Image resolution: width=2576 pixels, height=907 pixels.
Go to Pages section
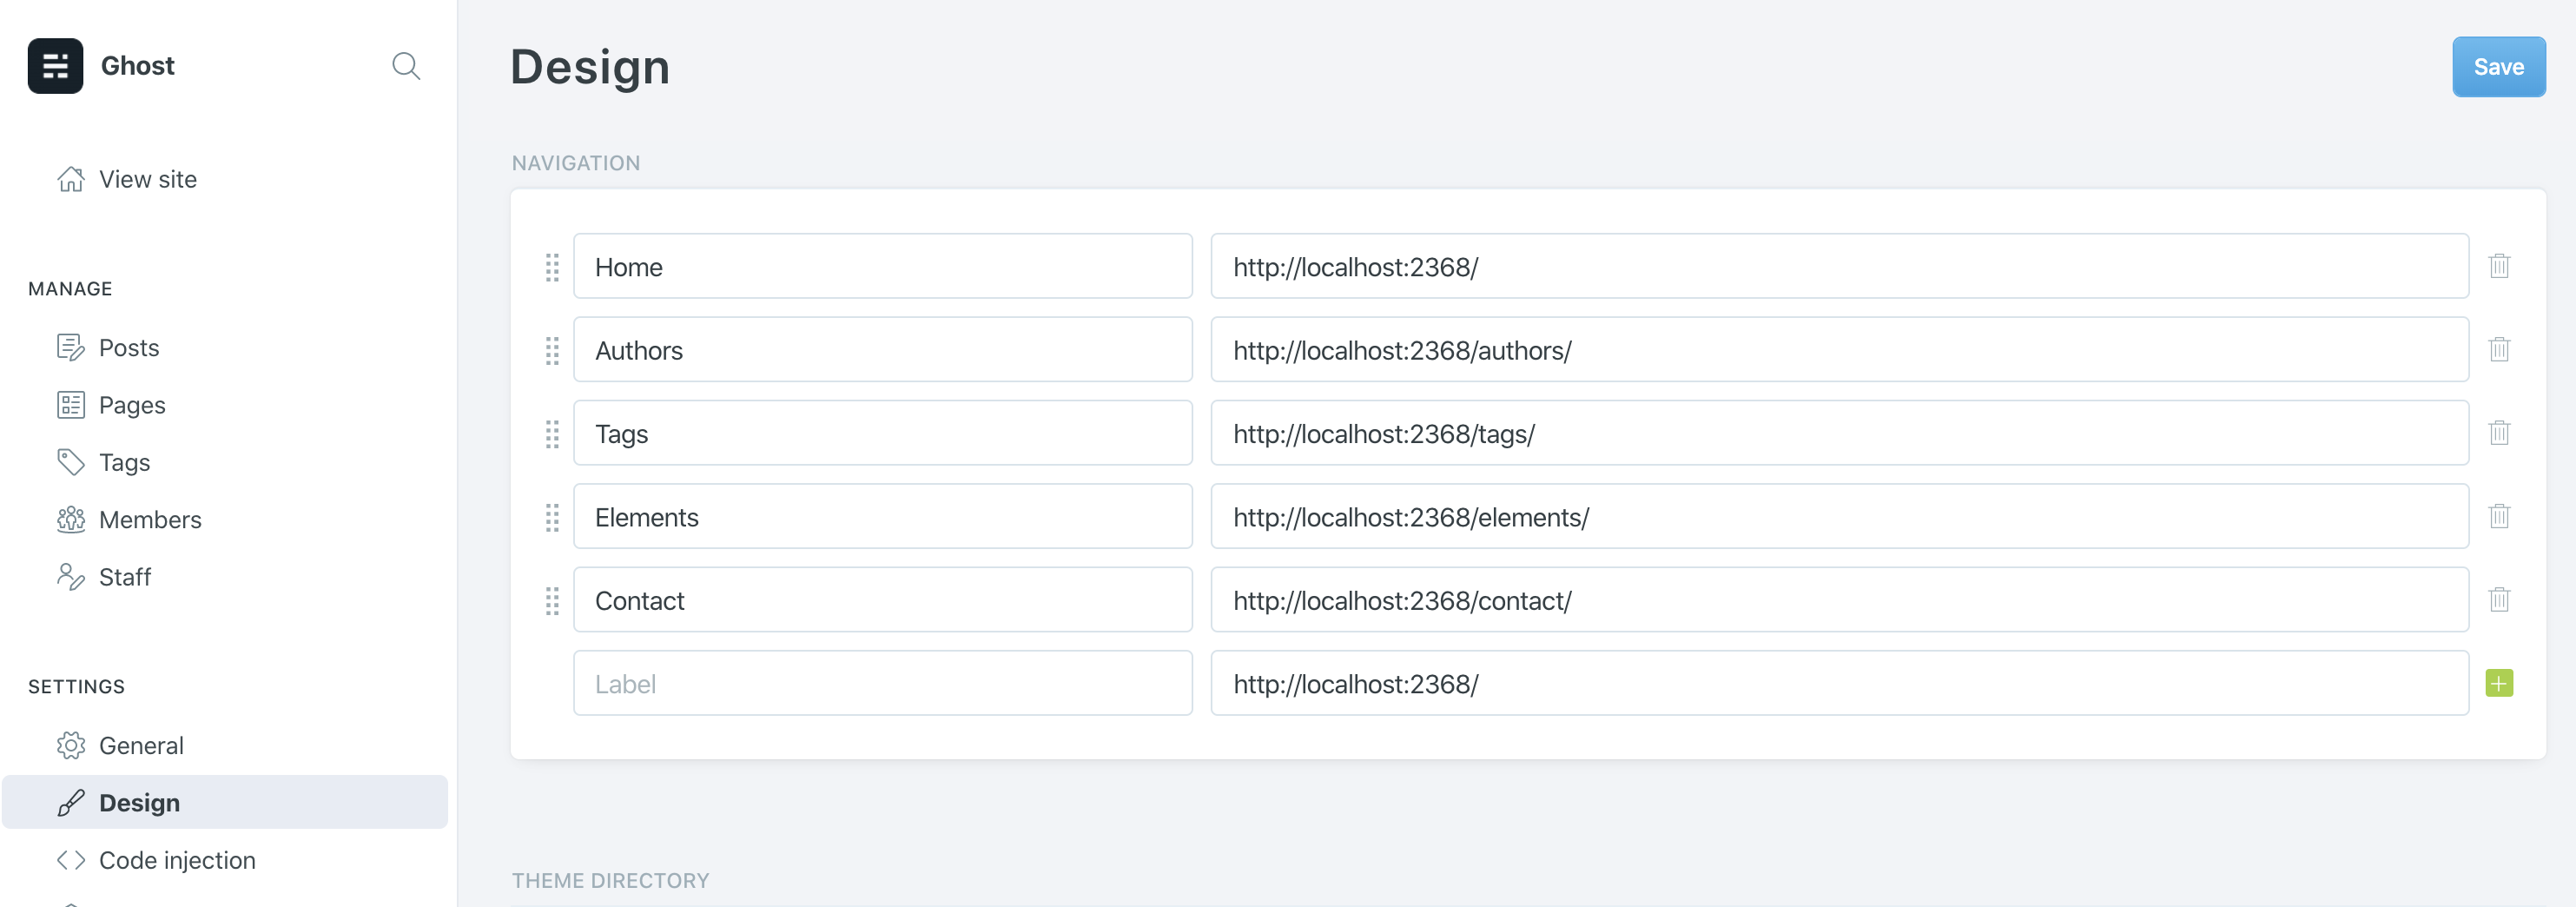point(132,405)
